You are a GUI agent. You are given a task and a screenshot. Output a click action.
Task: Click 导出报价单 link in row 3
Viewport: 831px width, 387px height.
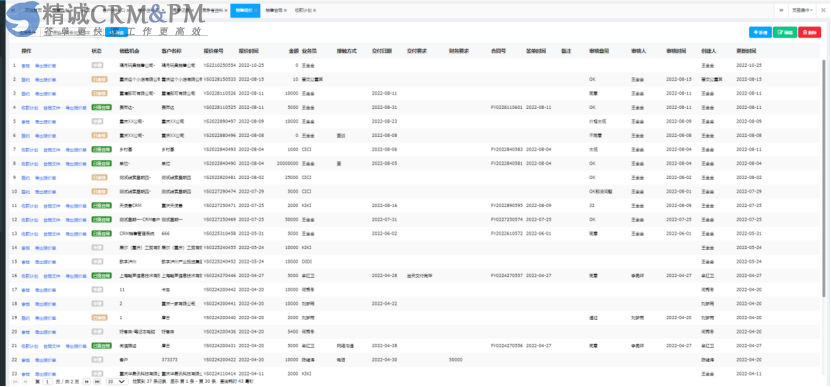tap(46, 94)
